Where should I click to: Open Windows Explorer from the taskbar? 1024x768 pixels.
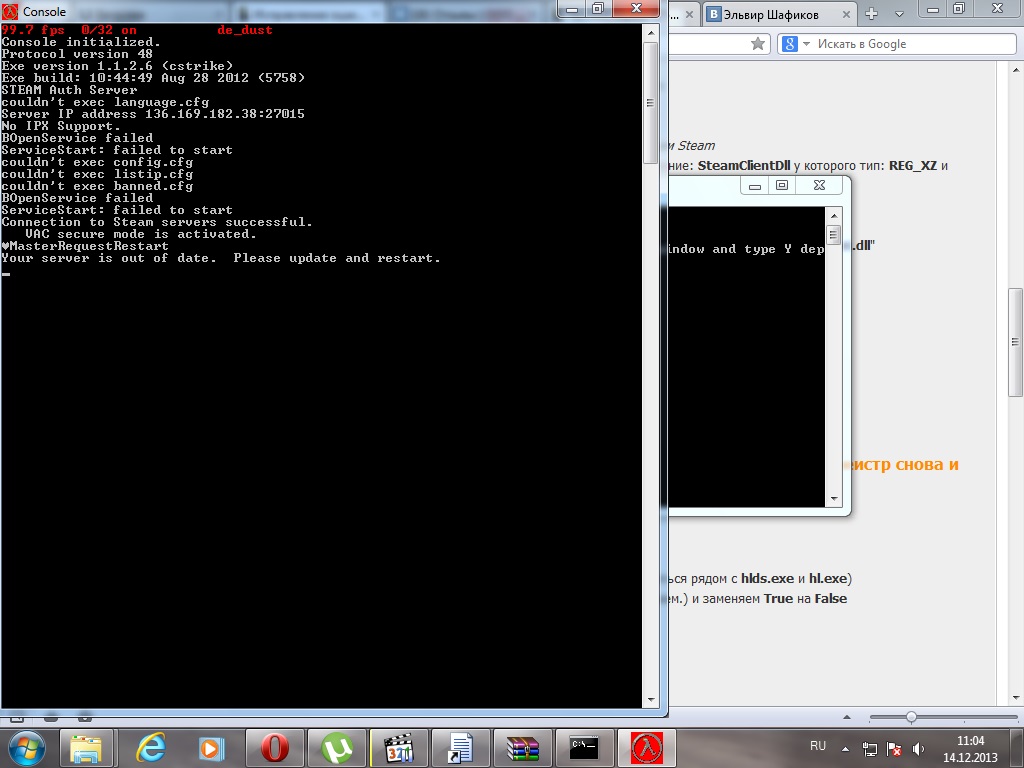click(x=86, y=748)
